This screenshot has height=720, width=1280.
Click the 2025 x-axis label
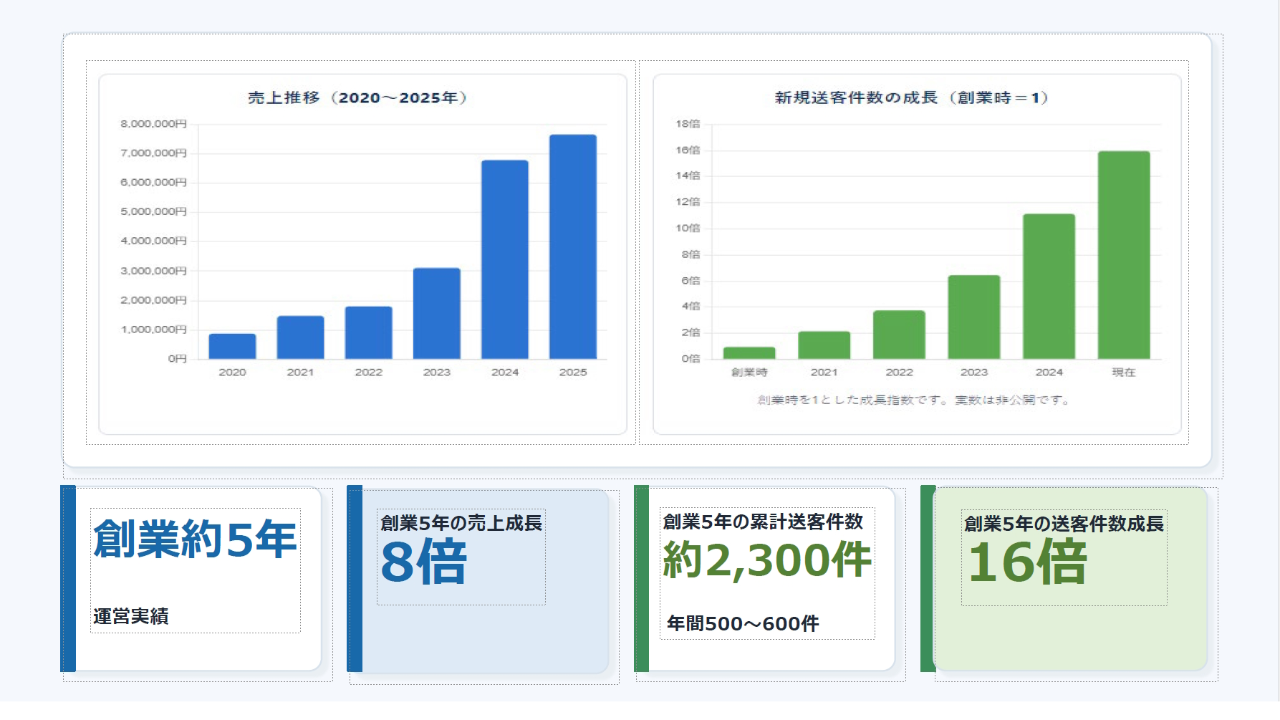[574, 372]
